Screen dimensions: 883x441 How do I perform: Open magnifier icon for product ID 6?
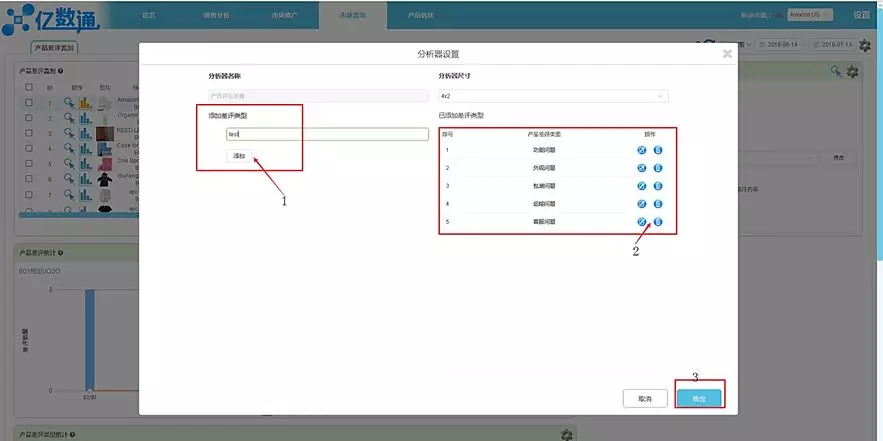[x=69, y=179]
